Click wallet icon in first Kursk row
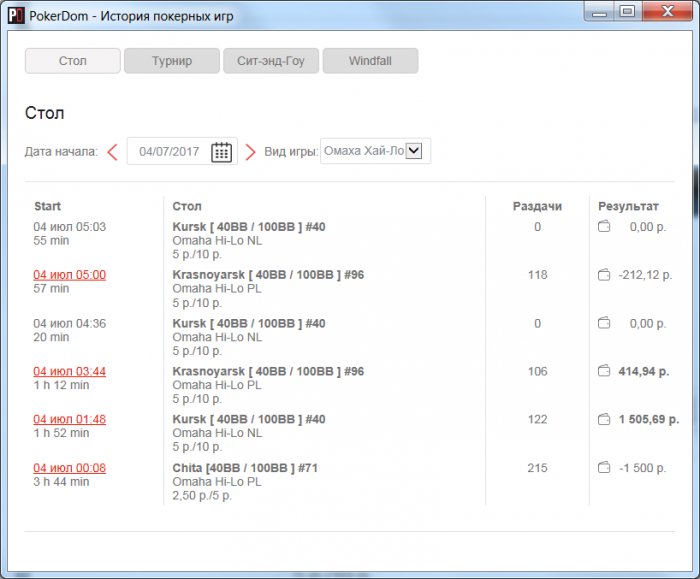The width and height of the screenshot is (700, 579). (x=604, y=226)
